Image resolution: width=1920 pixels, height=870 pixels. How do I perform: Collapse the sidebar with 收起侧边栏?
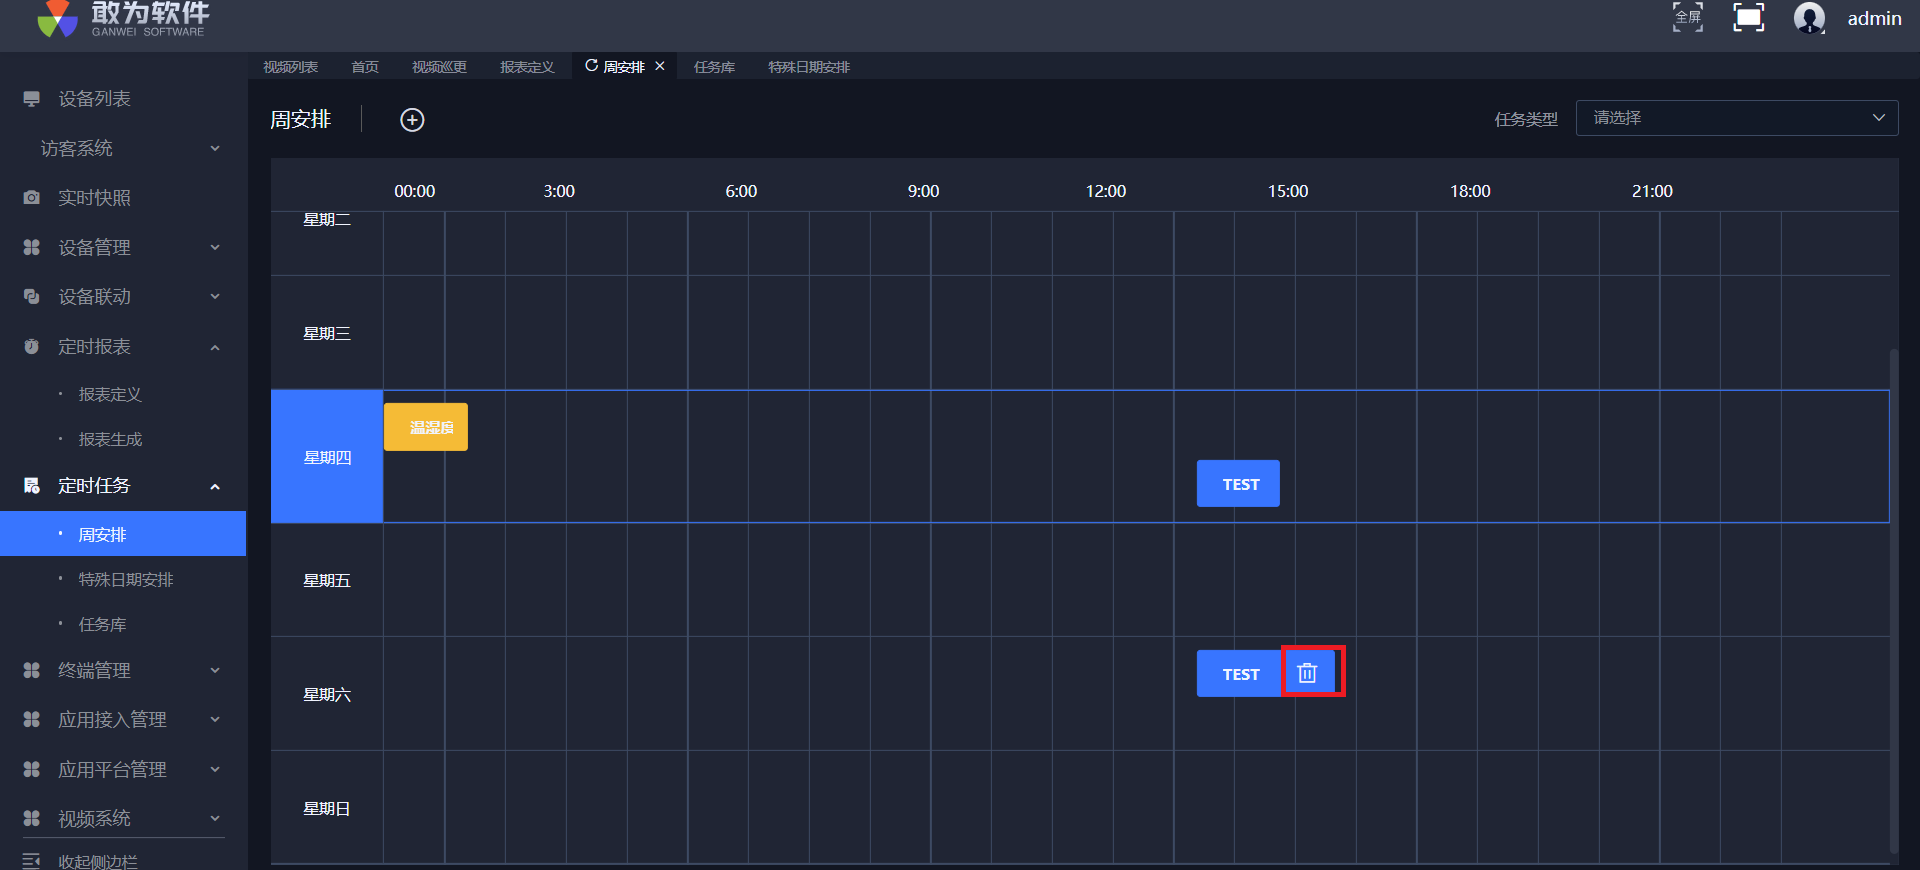tap(97, 860)
